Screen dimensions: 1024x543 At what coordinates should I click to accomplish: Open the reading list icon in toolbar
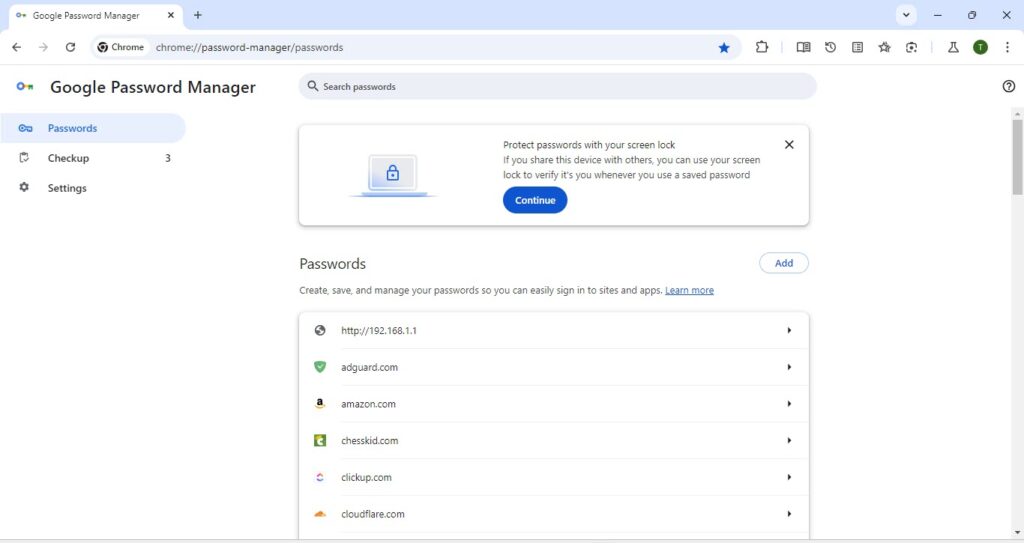[x=857, y=47]
